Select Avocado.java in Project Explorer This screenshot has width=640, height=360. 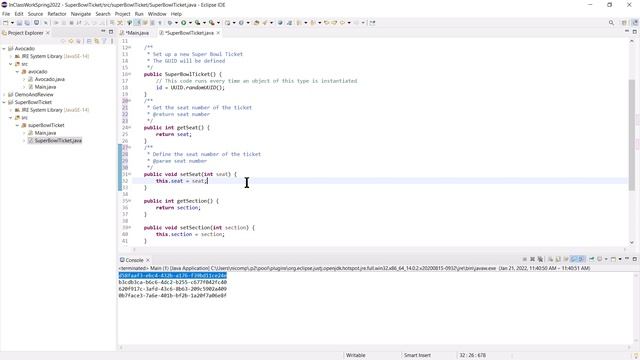(49, 79)
